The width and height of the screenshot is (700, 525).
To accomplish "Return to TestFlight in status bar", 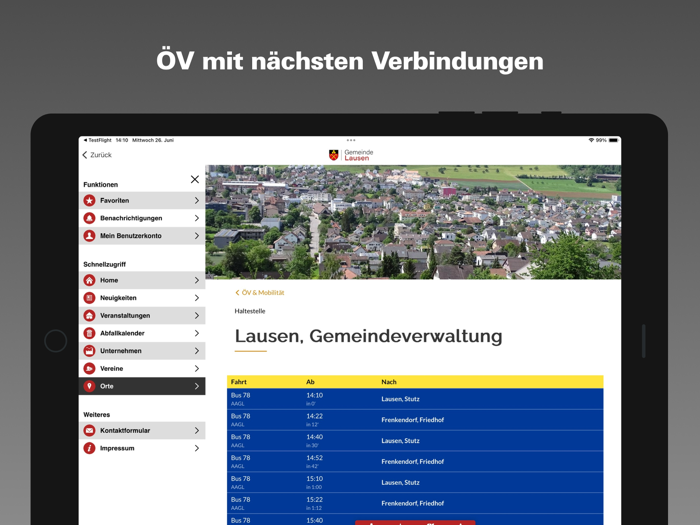I will tap(97, 140).
